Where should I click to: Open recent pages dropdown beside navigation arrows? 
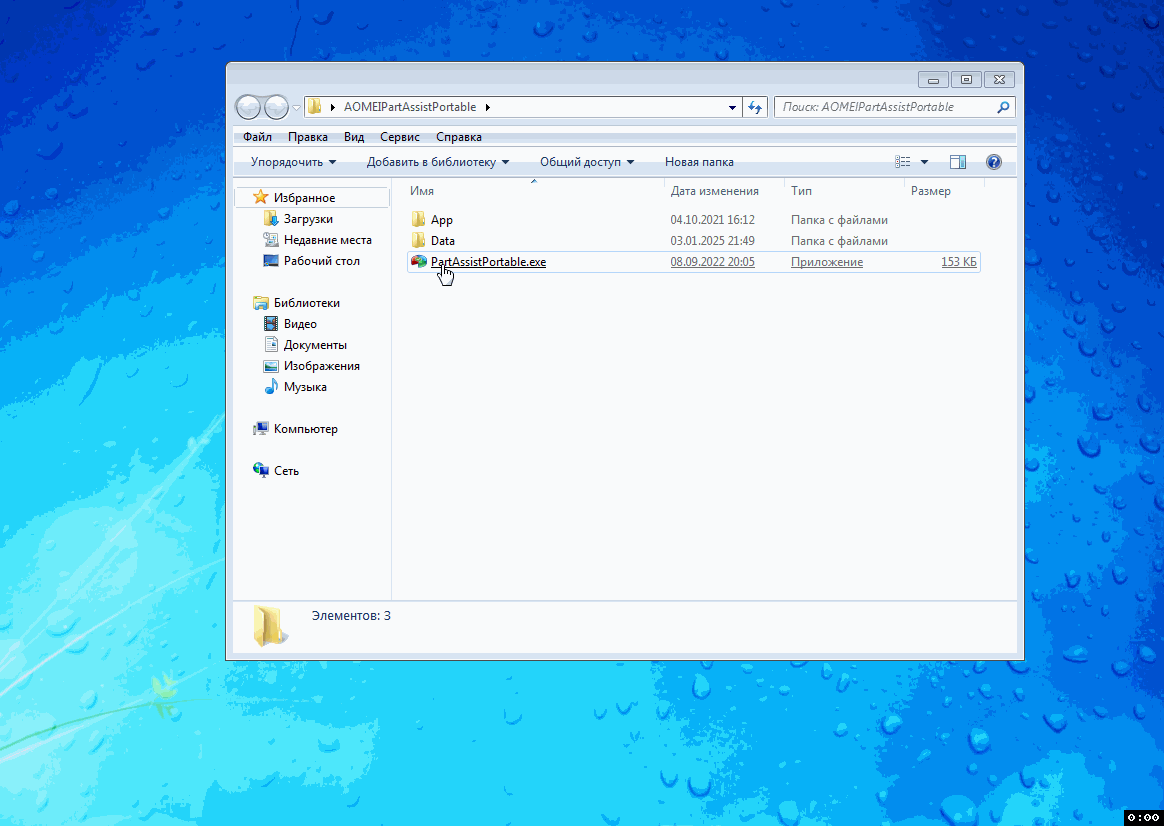coord(296,108)
